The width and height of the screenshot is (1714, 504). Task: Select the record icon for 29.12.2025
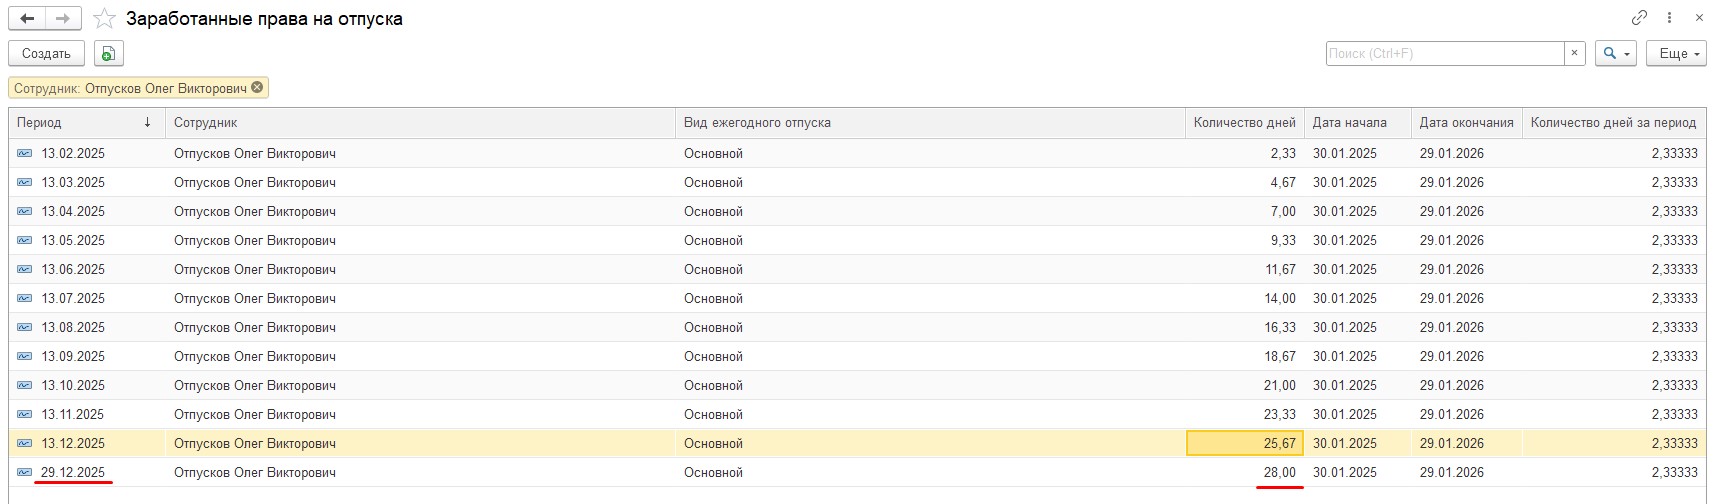tap(24, 472)
